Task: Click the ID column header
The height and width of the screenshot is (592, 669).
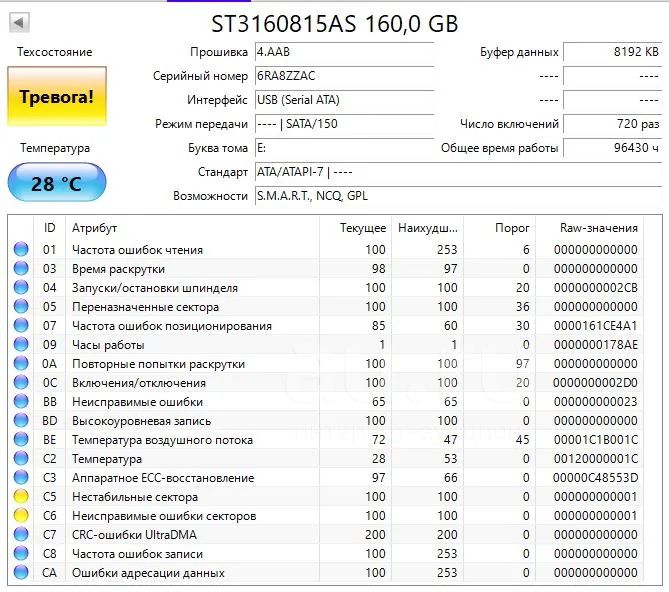Action: pos(49,228)
